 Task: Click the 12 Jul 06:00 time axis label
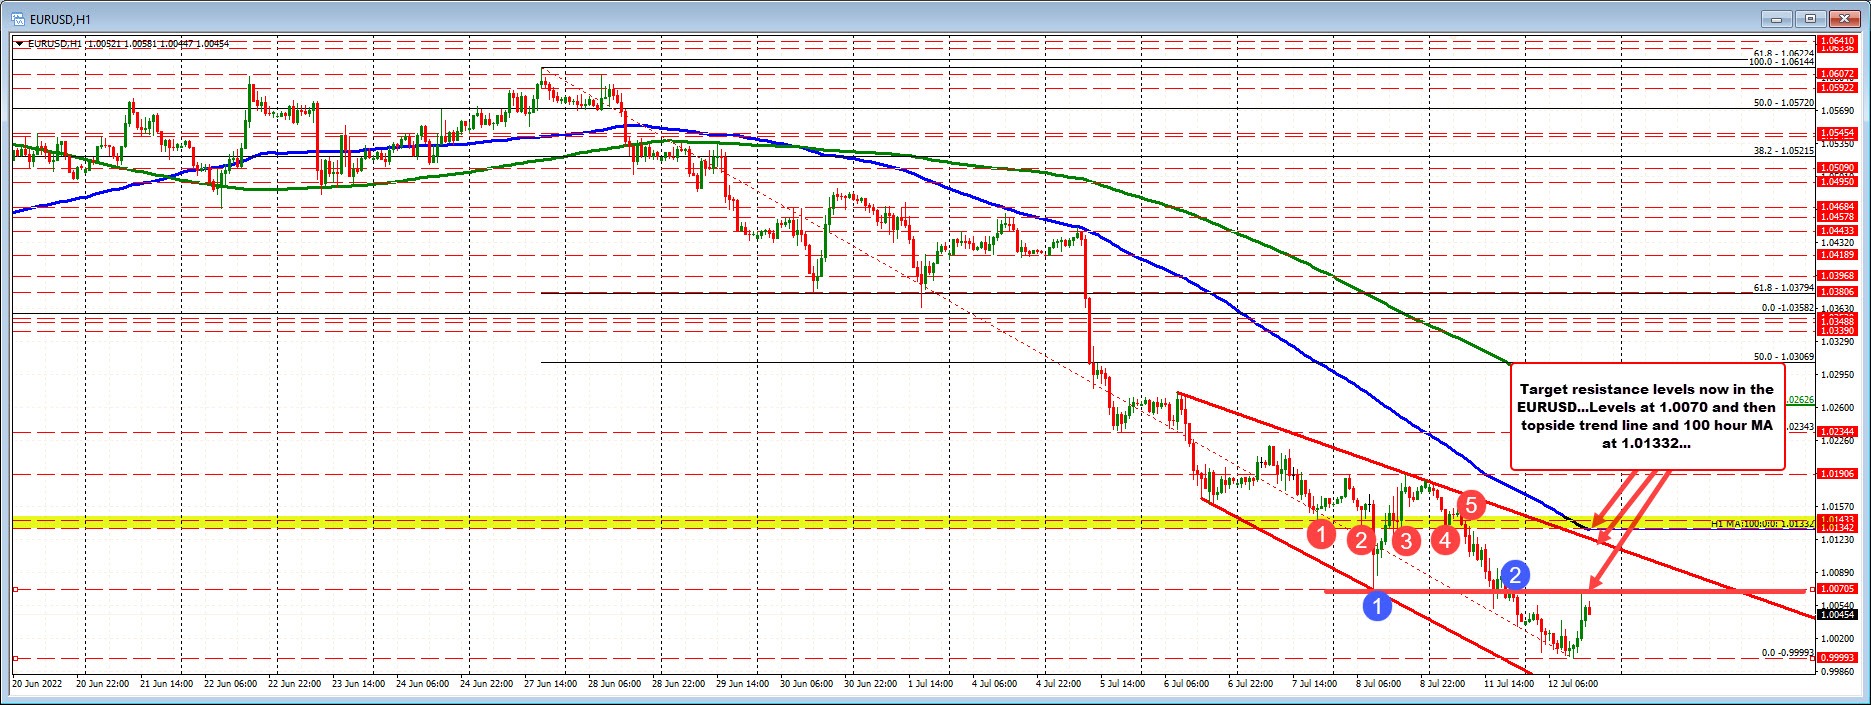1572,684
